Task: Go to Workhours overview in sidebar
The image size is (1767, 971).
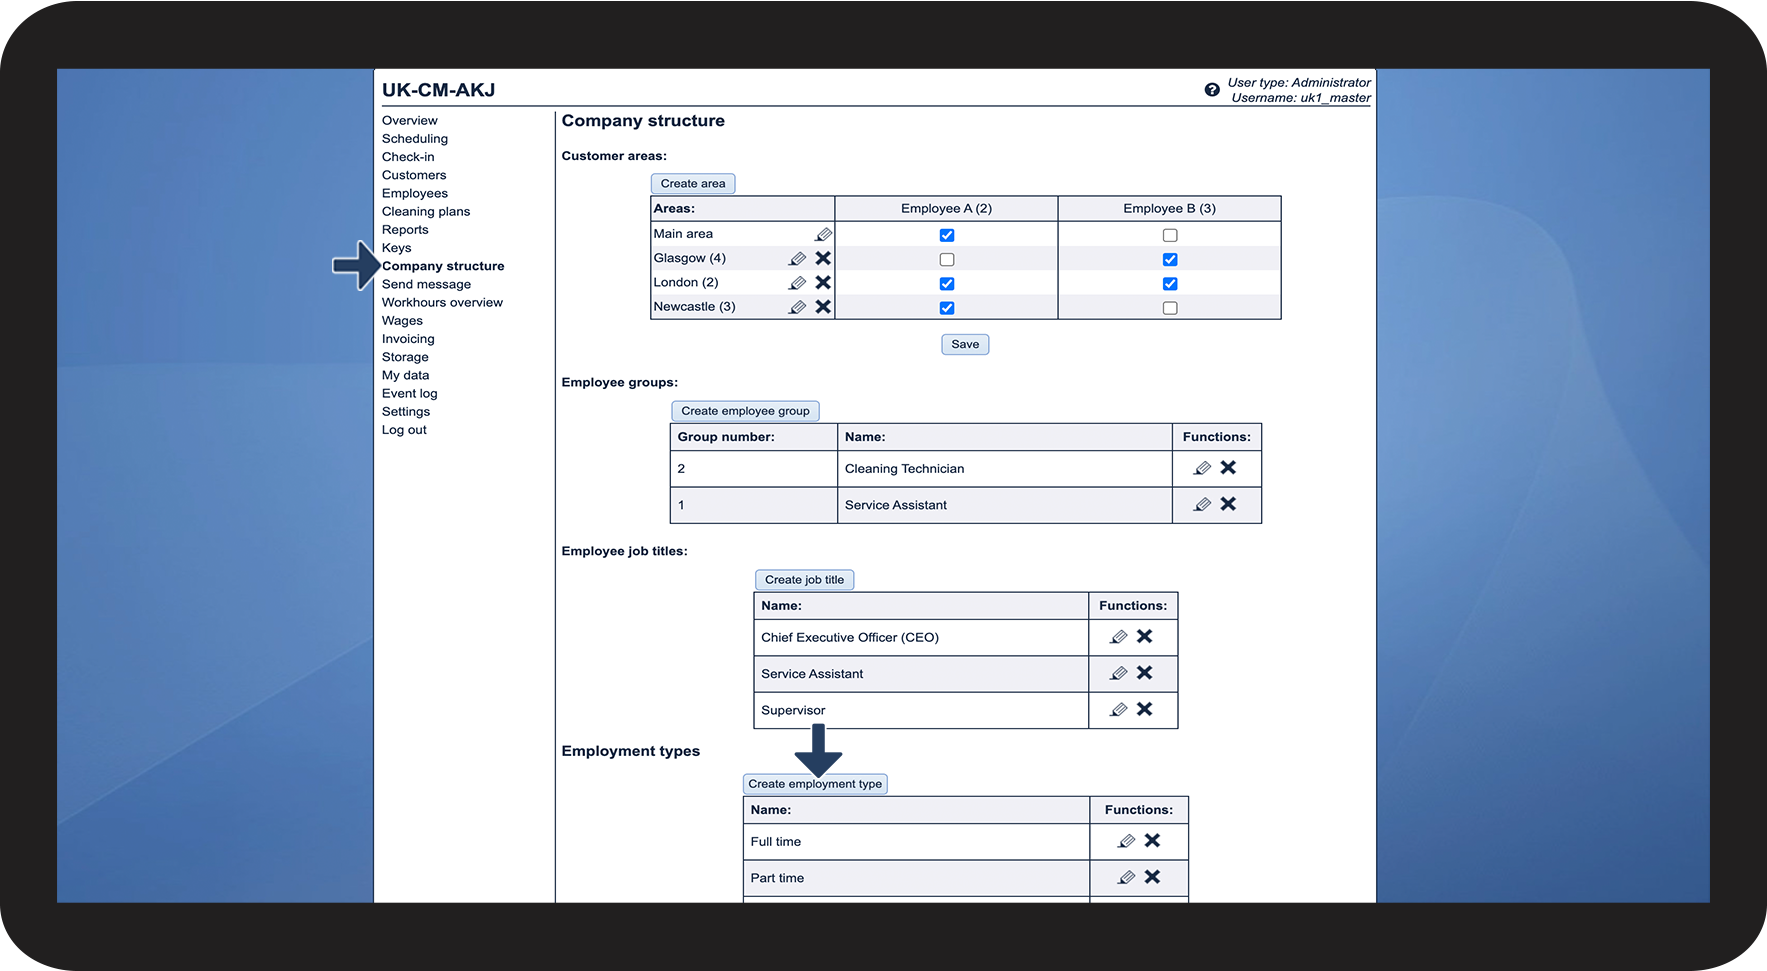Action: point(442,303)
